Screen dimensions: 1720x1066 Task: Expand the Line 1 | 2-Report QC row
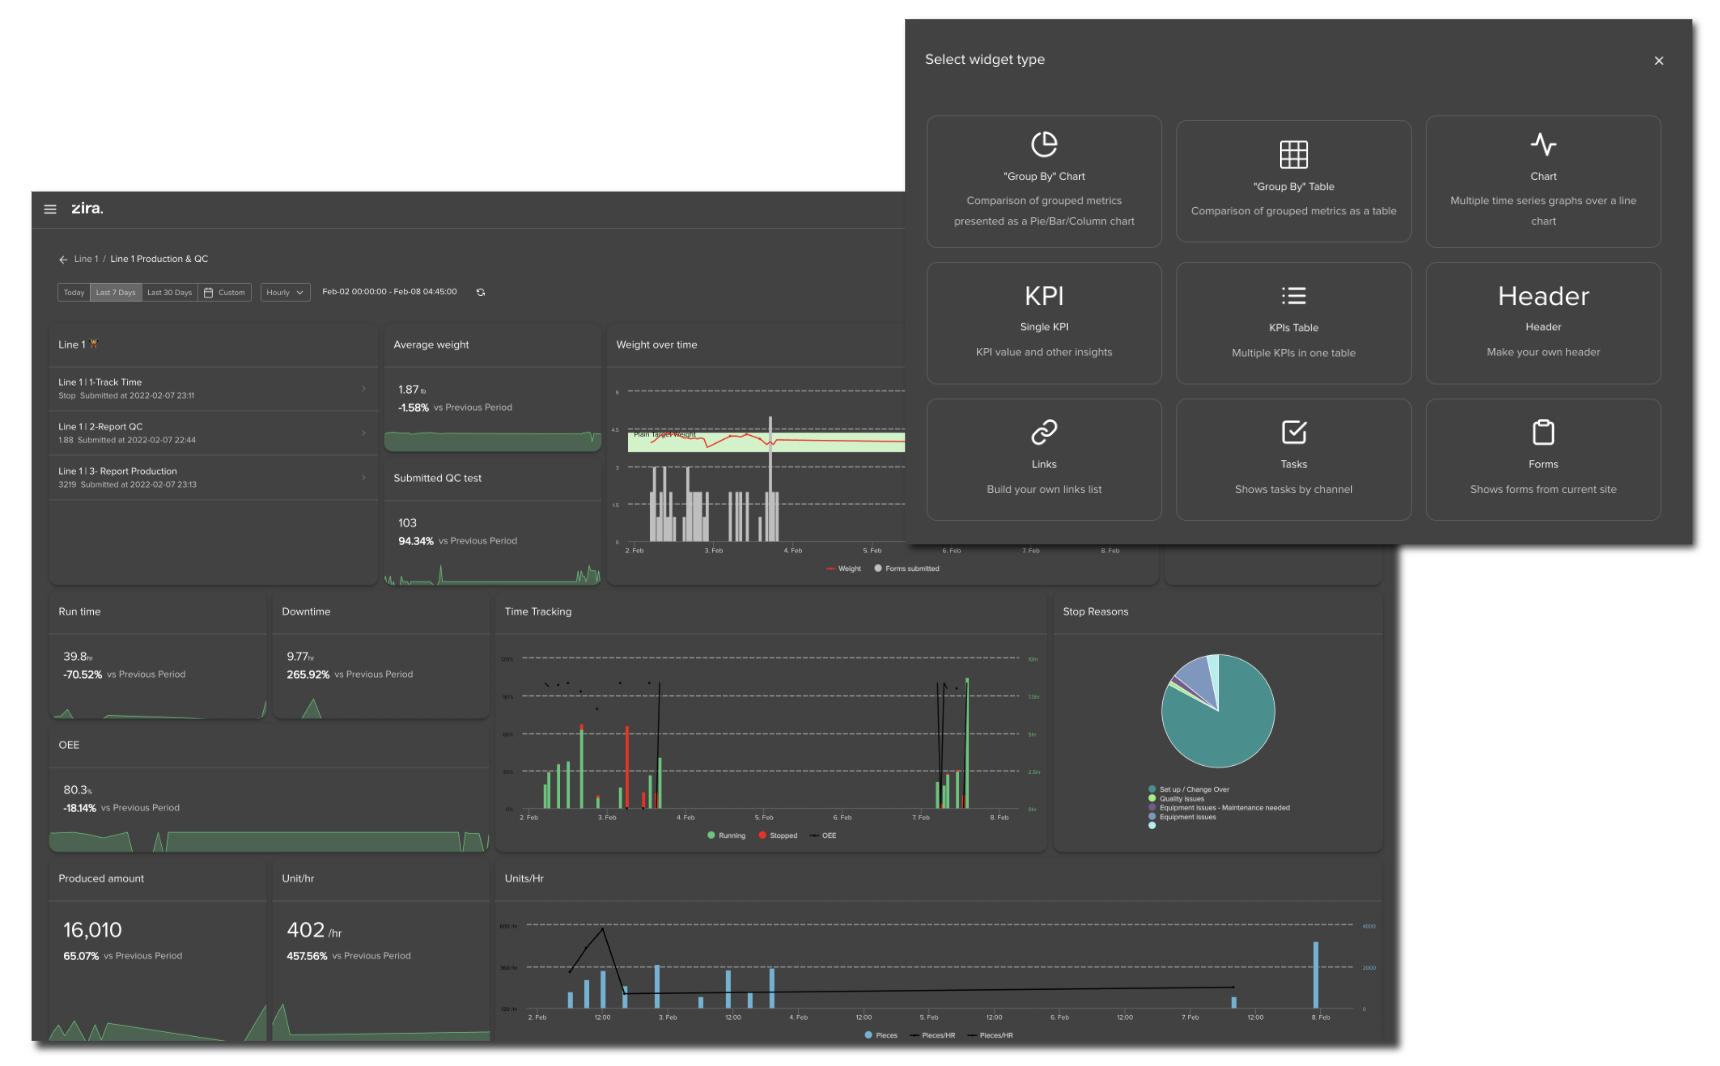point(213,433)
